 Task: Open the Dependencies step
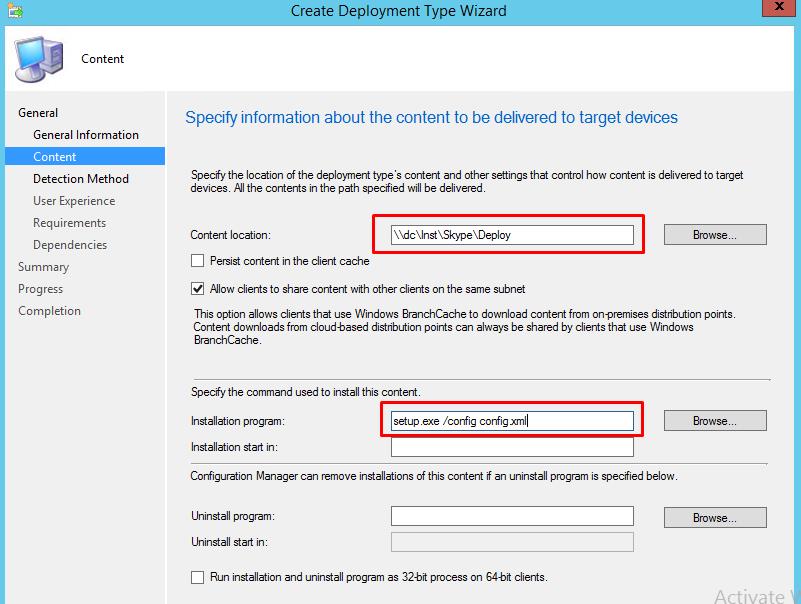point(70,245)
